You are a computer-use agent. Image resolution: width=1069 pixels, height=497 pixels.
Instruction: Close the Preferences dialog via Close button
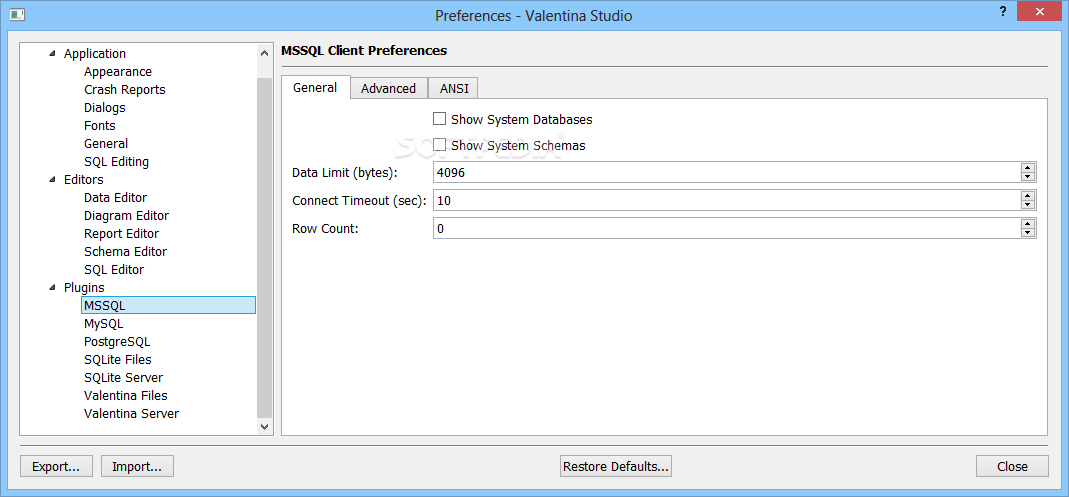(1012, 466)
